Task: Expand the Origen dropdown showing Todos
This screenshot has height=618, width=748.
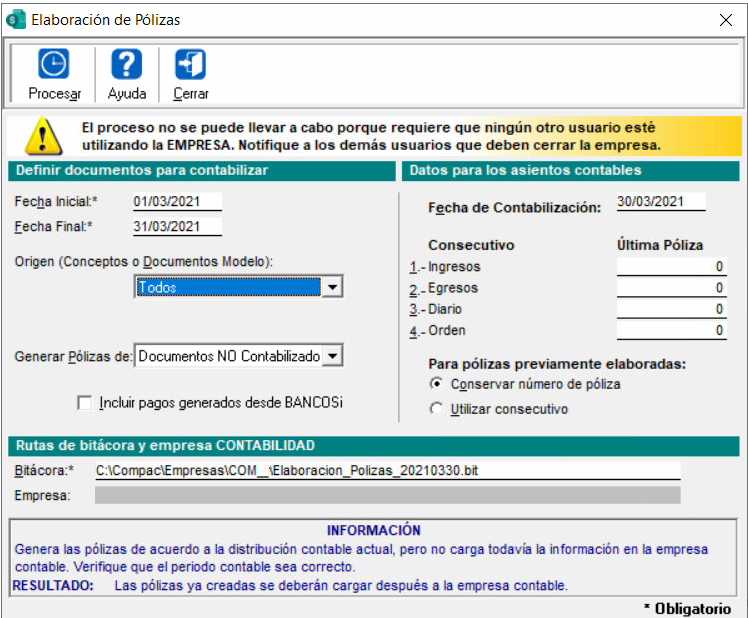Action: (333, 288)
